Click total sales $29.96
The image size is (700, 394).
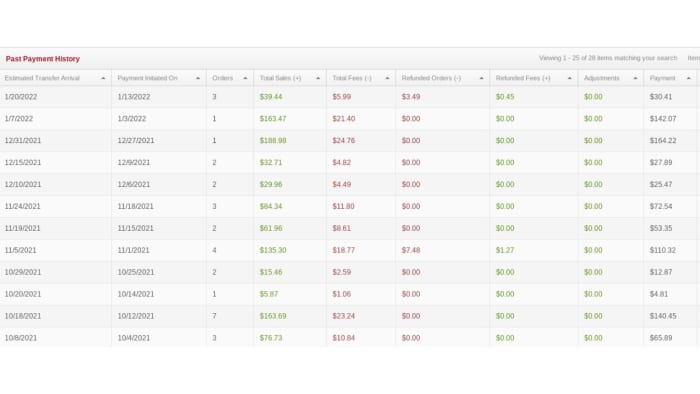[271, 184]
